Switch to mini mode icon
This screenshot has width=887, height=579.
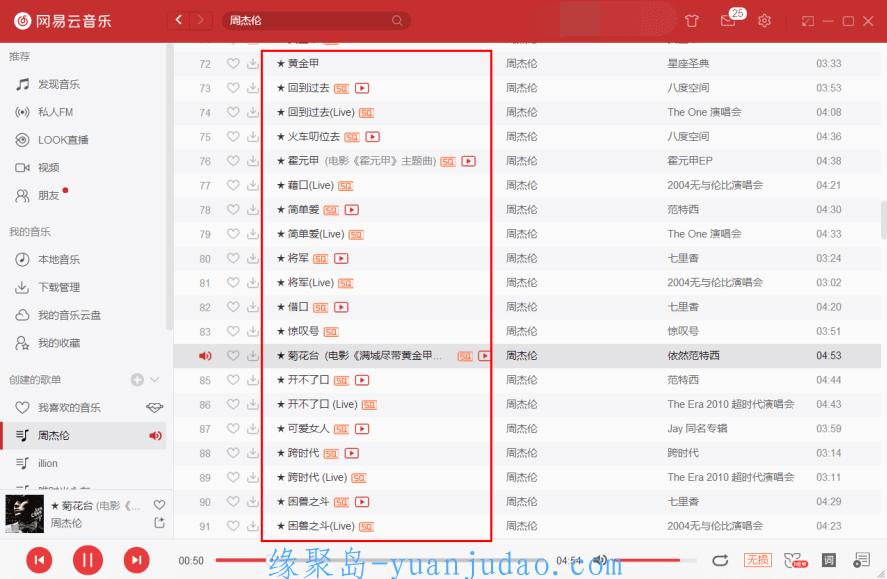coord(808,21)
